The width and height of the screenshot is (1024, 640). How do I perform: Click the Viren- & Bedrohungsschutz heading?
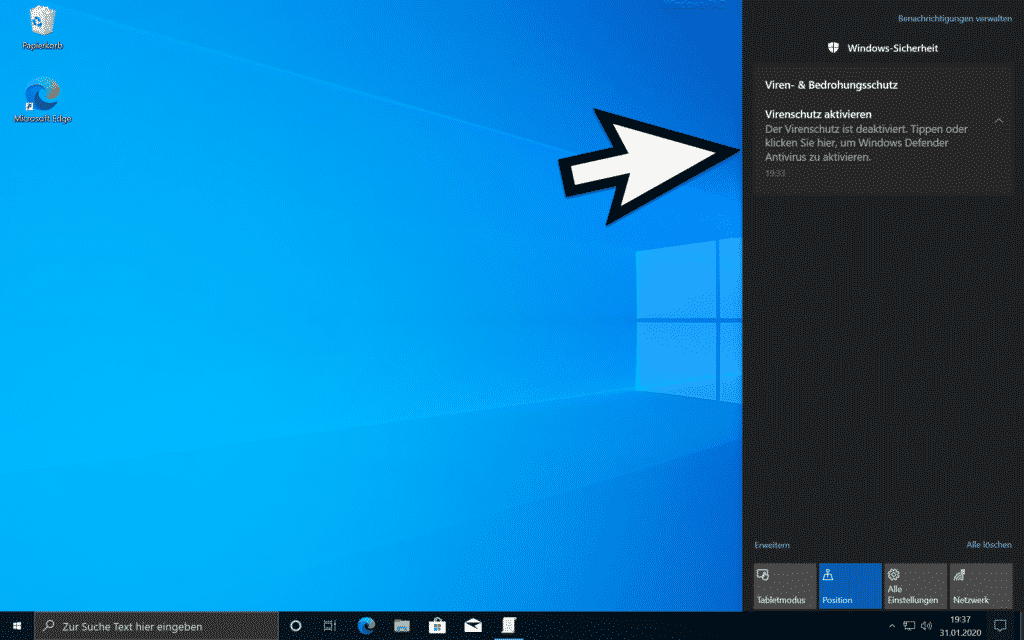tap(831, 85)
